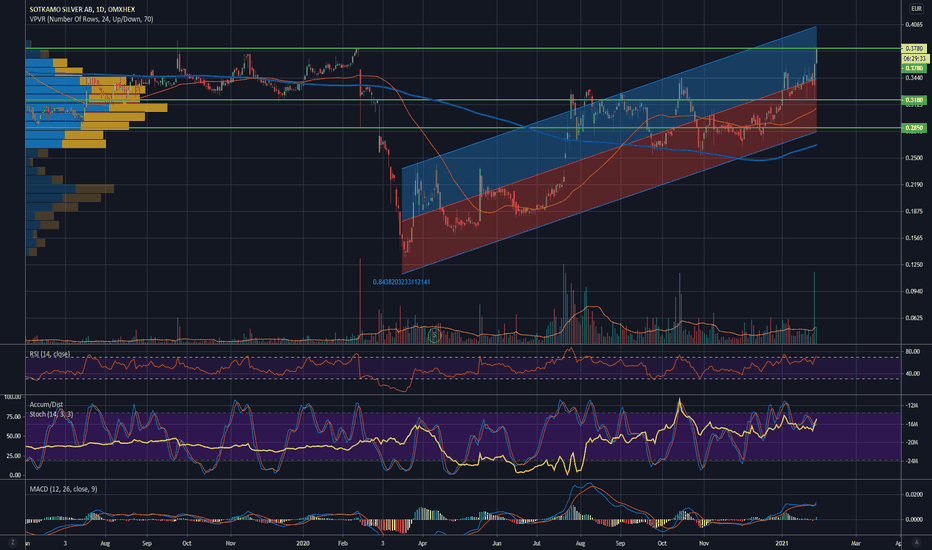Open the EUR currency selector
Screen dimensions: 932x550
(x=916, y=8)
